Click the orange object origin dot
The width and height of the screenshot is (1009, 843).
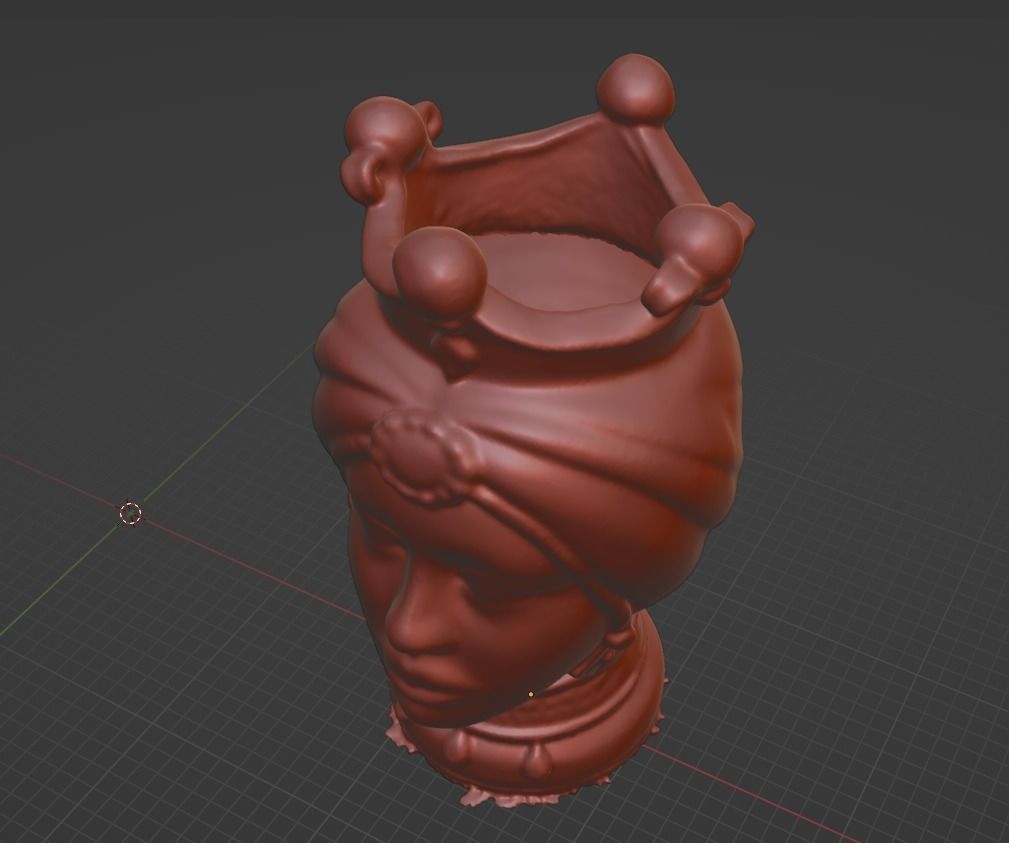(530, 694)
